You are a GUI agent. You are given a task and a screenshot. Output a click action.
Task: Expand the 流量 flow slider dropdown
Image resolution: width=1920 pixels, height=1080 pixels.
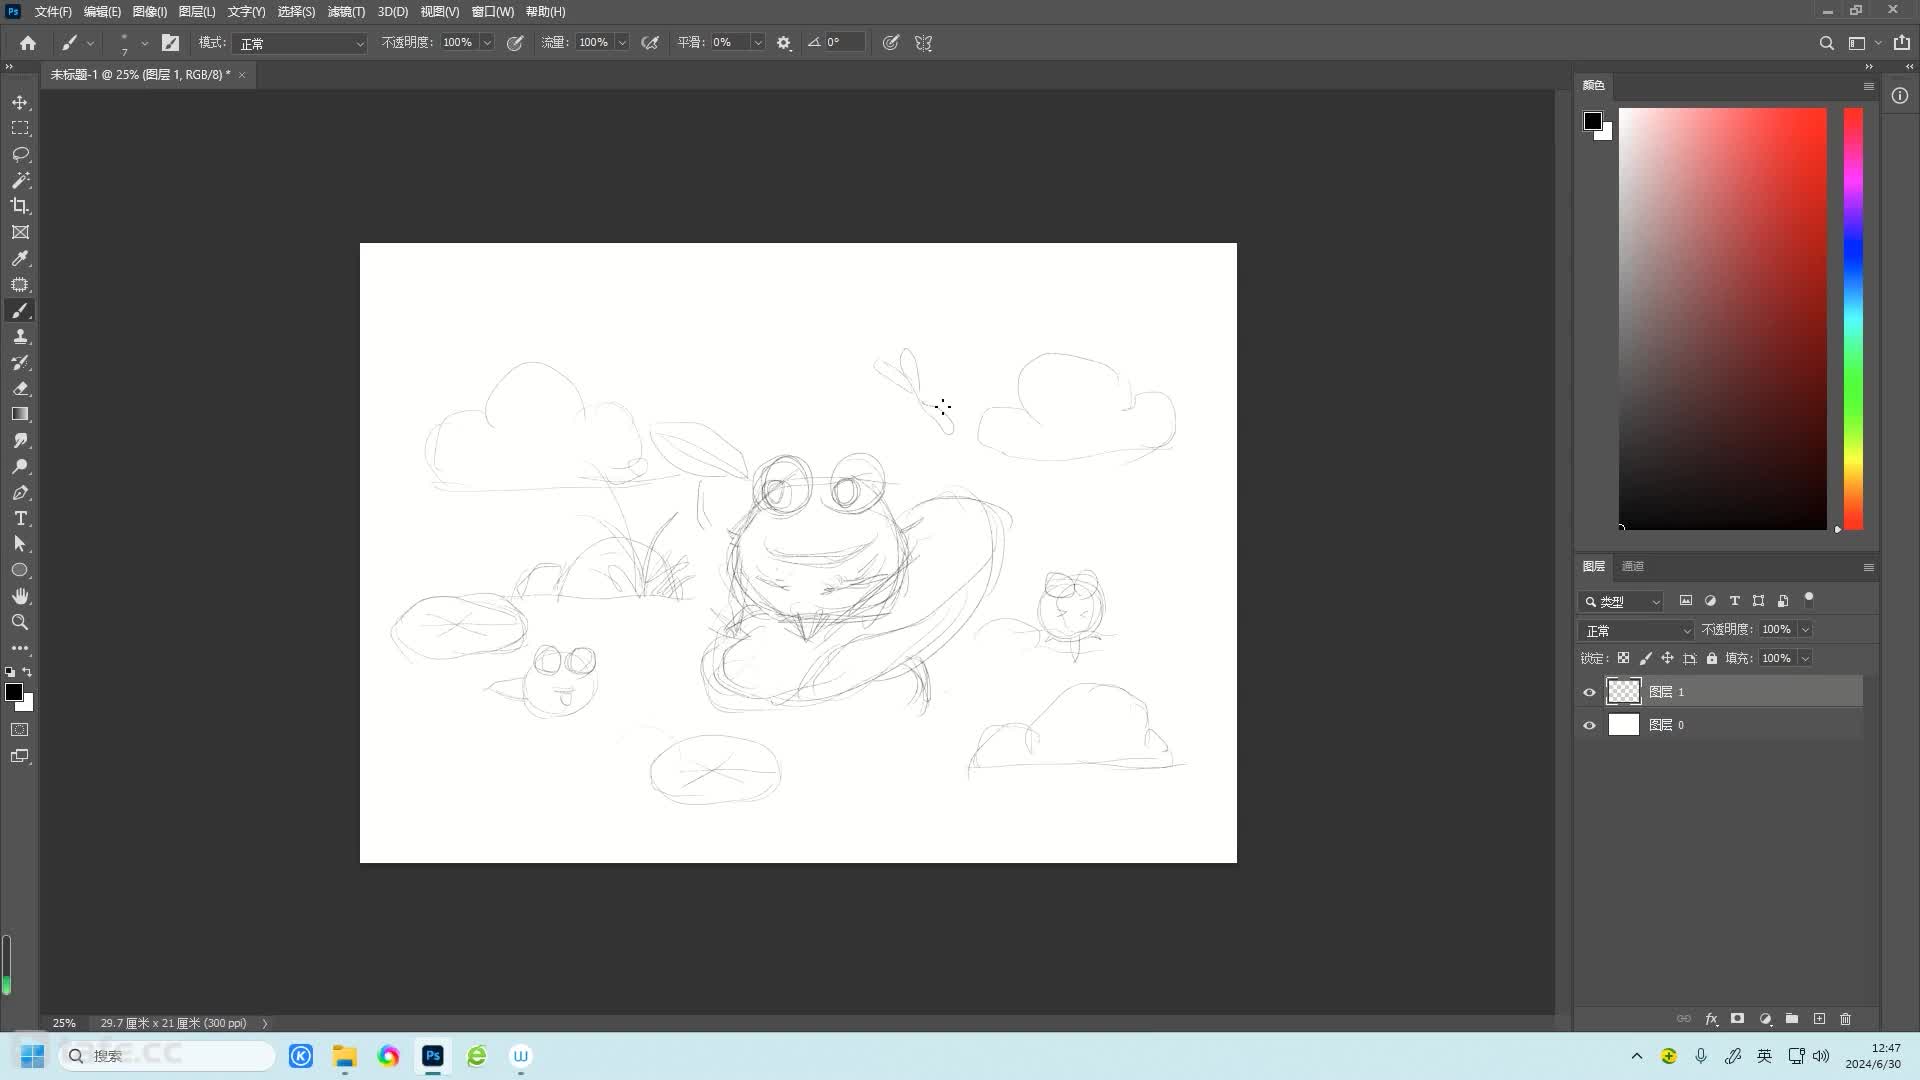(x=622, y=43)
